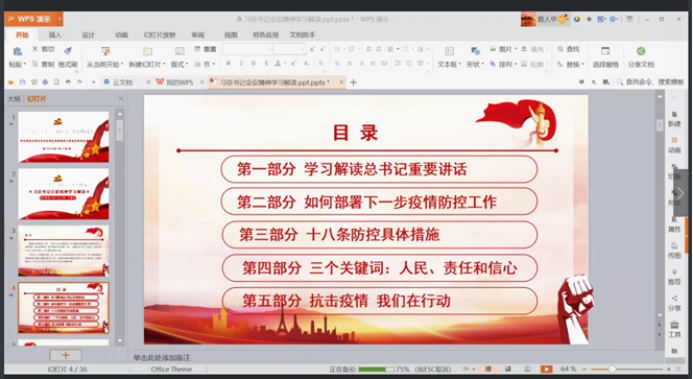Switch to the 我的WPS document tab
693x379 pixels.
(176, 82)
